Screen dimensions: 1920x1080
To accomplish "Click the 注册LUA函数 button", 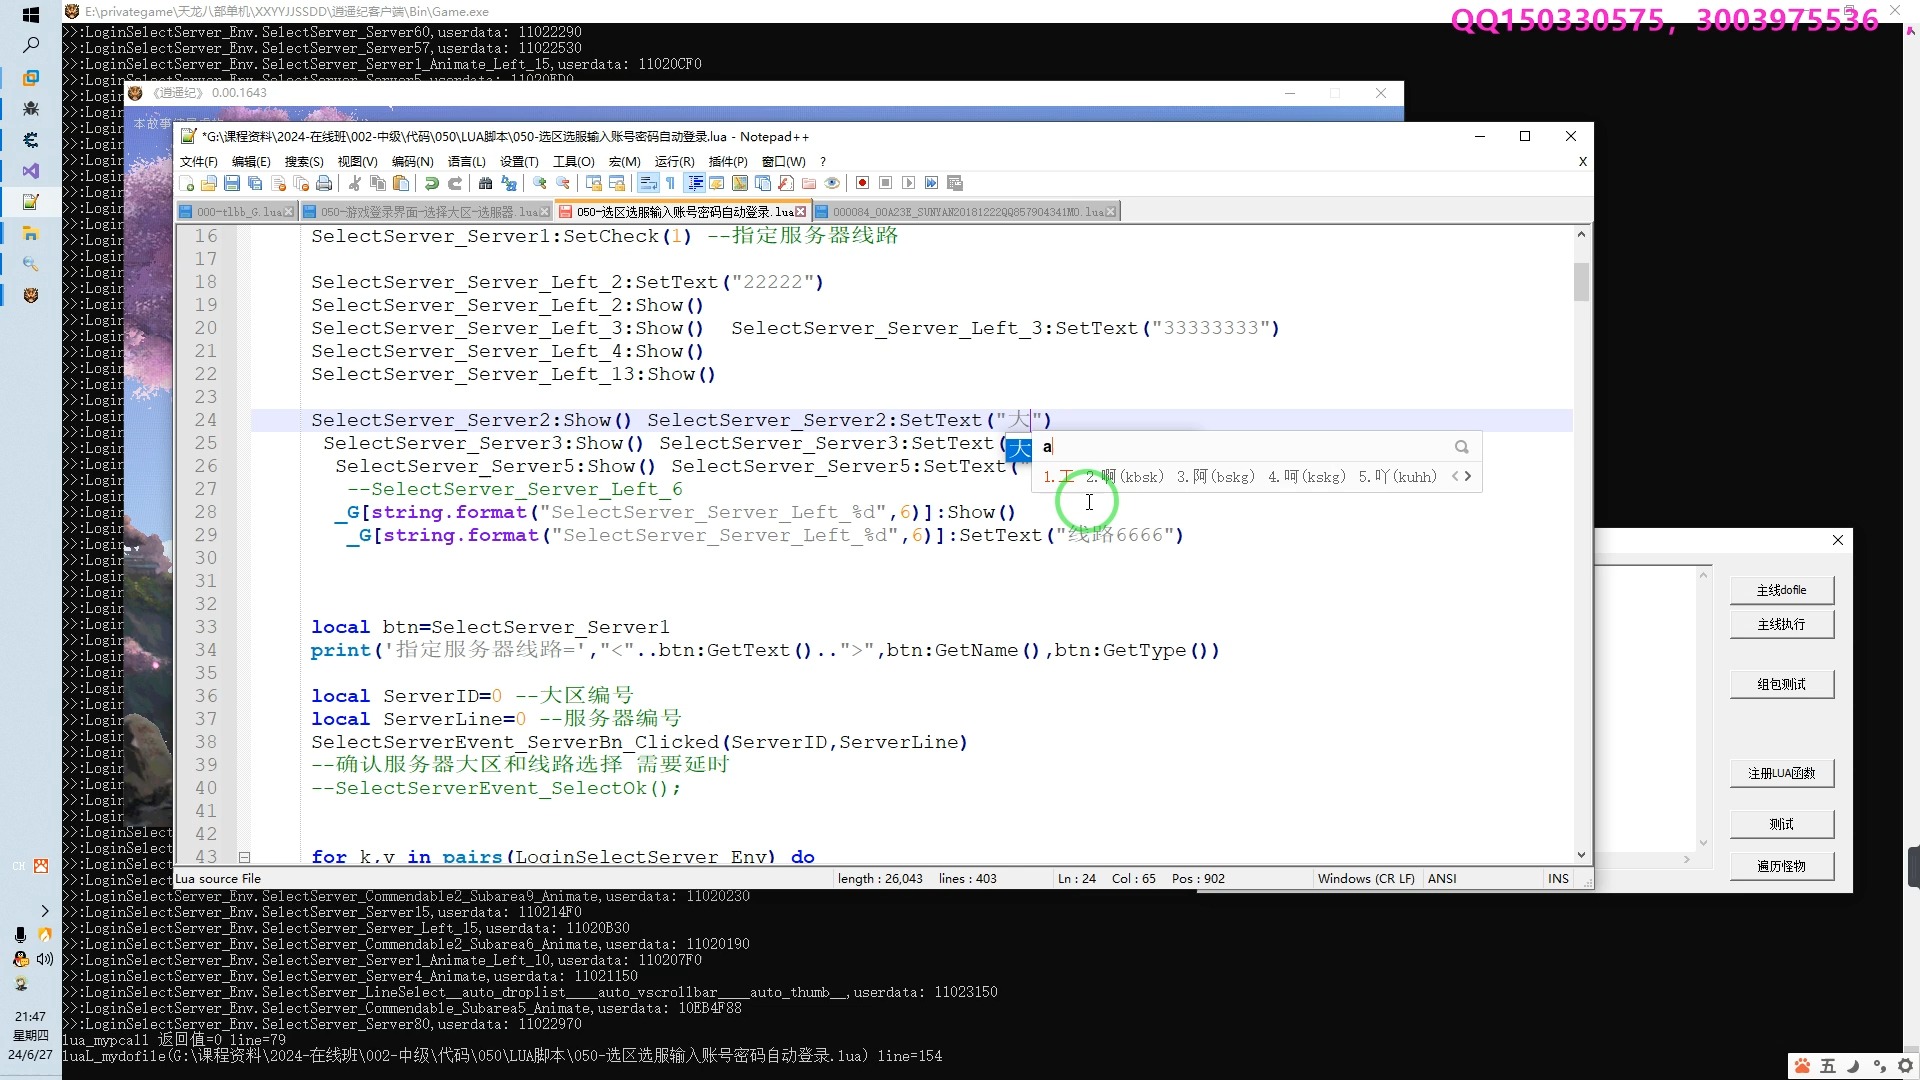I will tap(1781, 773).
